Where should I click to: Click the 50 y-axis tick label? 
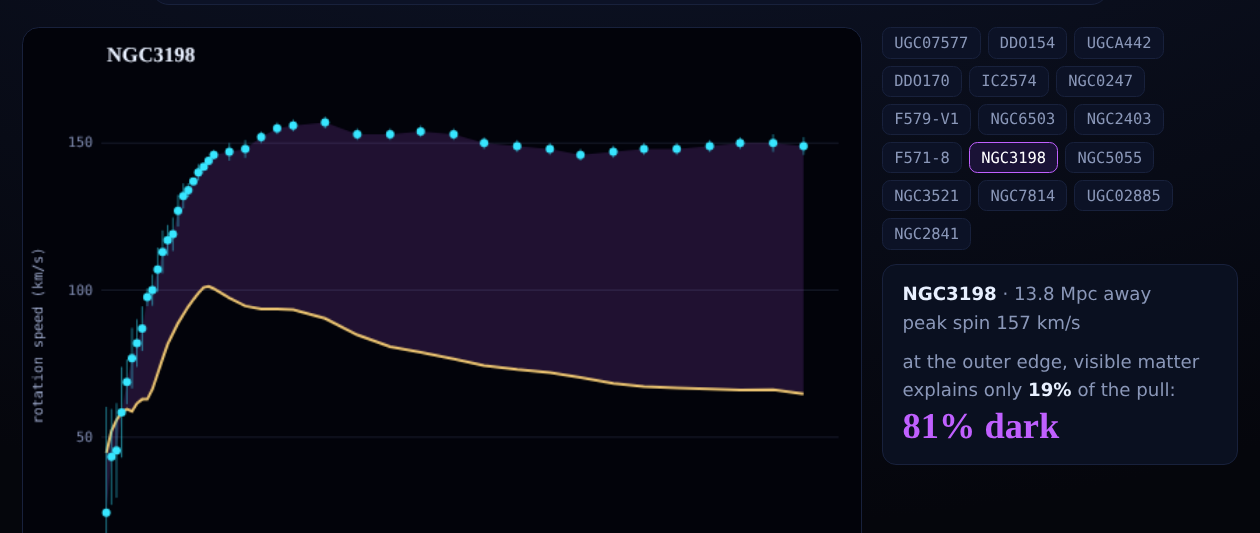click(x=84, y=437)
